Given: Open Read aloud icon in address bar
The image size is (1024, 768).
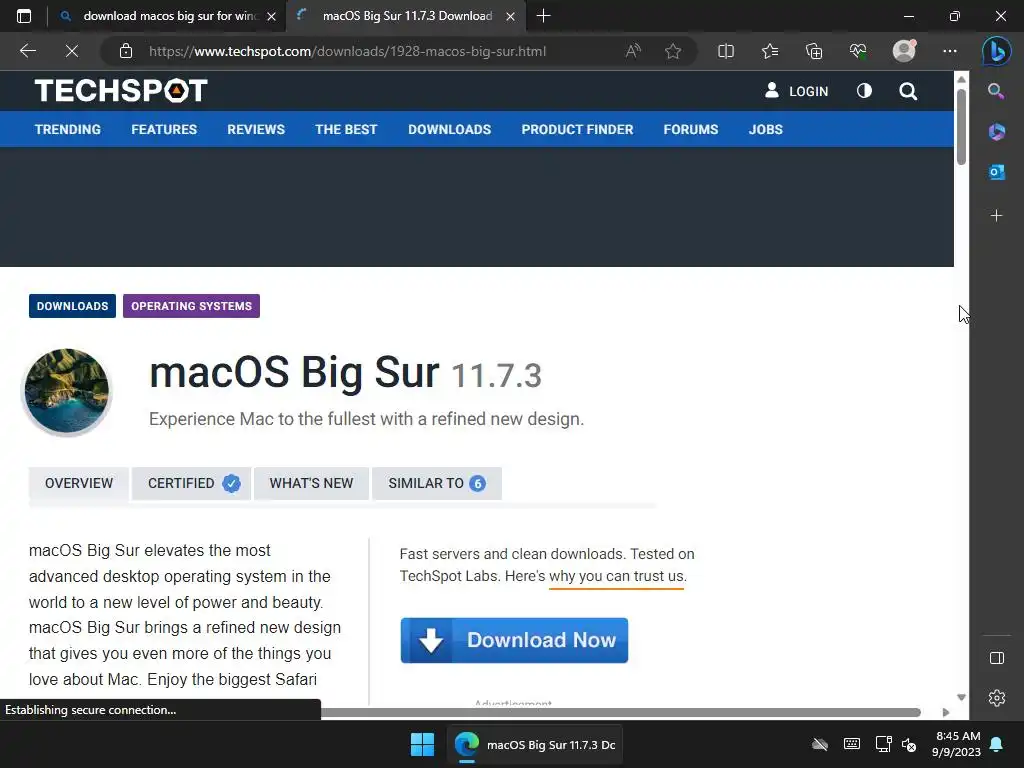Looking at the screenshot, I should [633, 51].
